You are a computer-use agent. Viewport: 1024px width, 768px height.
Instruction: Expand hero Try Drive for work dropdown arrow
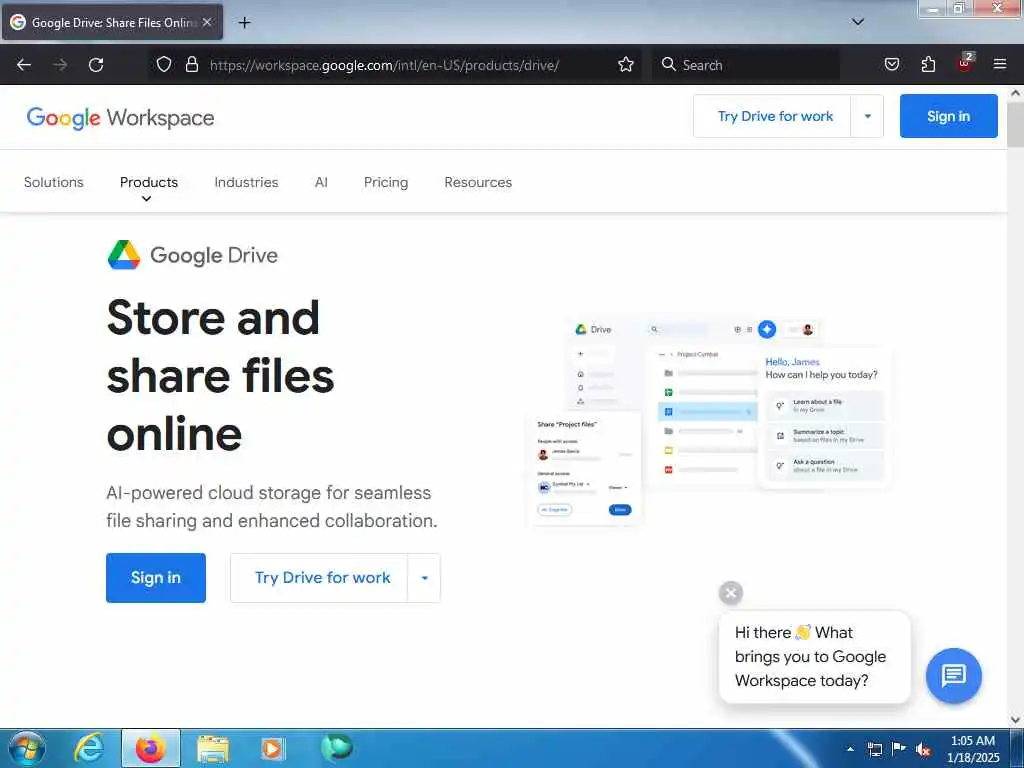pos(424,578)
